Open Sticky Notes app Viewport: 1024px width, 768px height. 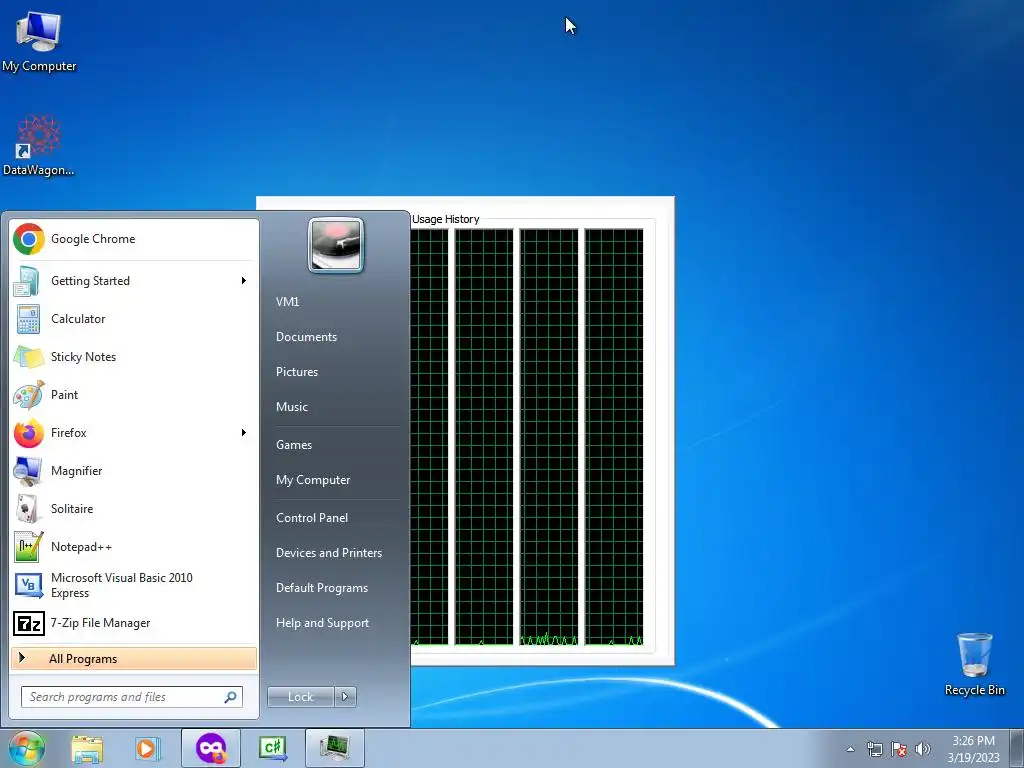(x=134, y=357)
